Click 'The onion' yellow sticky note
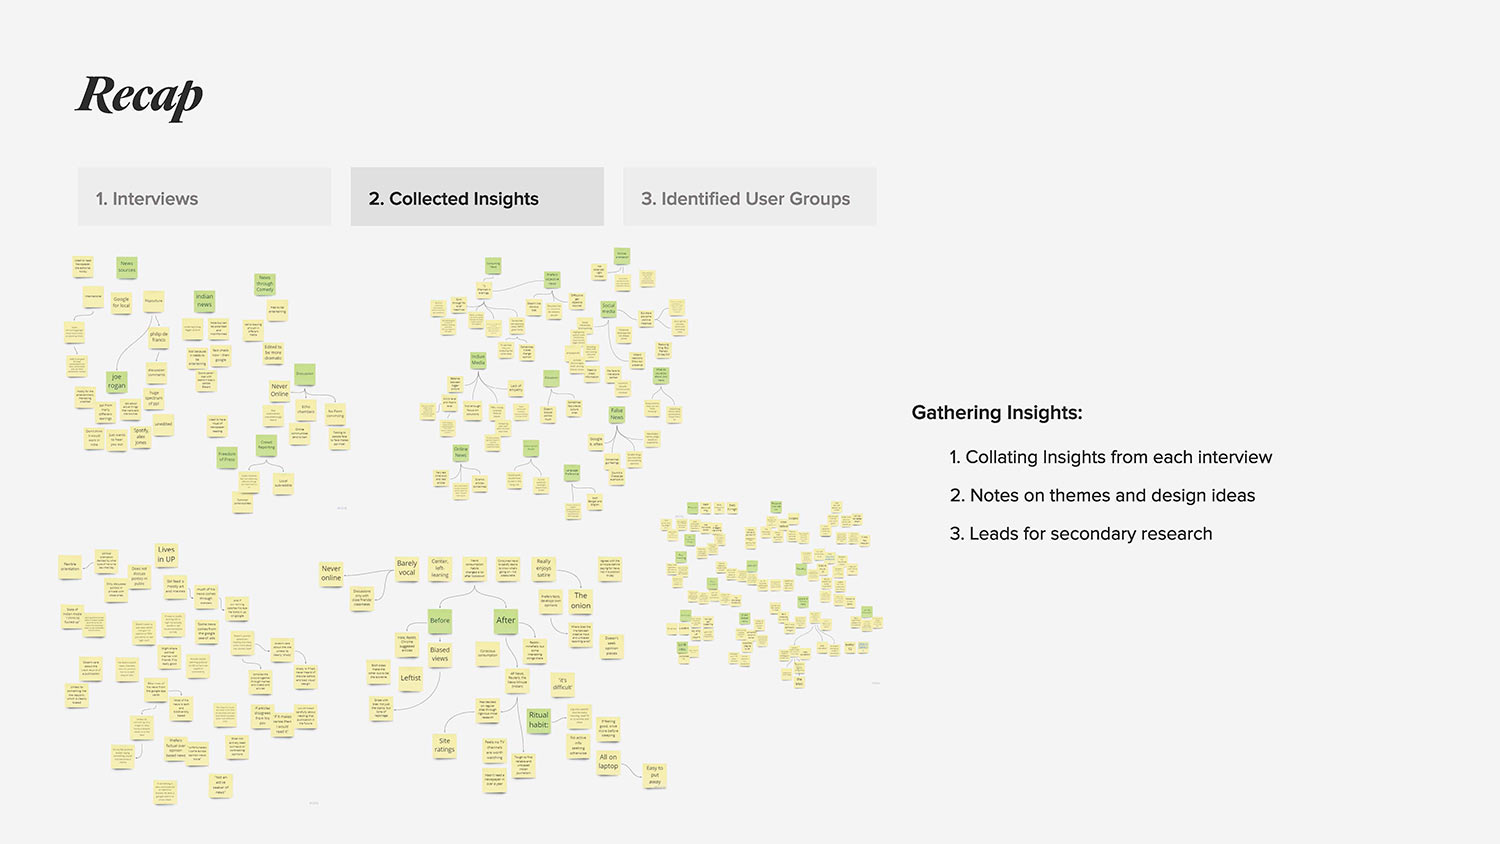This screenshot has width=1500, height=844. click(581, 601)
